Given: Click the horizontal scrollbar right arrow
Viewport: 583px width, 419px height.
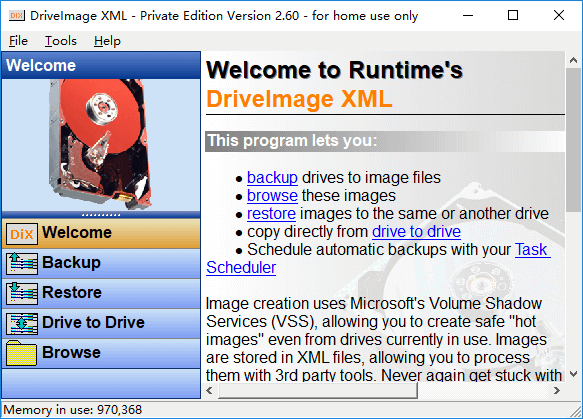Looking at the screenshot, I should click(557, 390).
